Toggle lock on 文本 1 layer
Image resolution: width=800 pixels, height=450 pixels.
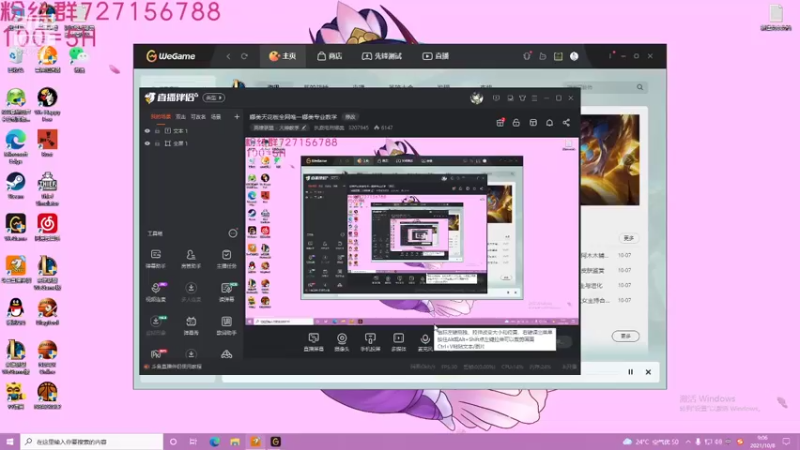click(158, 131)
